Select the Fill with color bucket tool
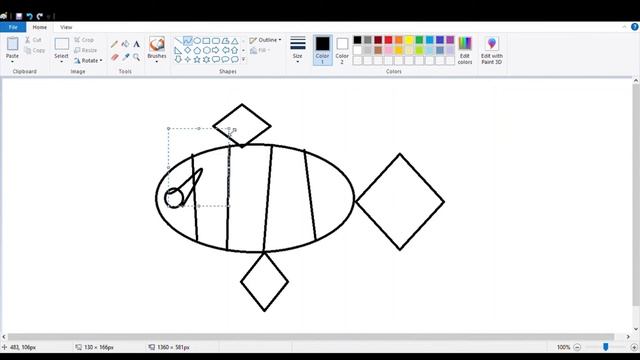 tap(126, 44)
